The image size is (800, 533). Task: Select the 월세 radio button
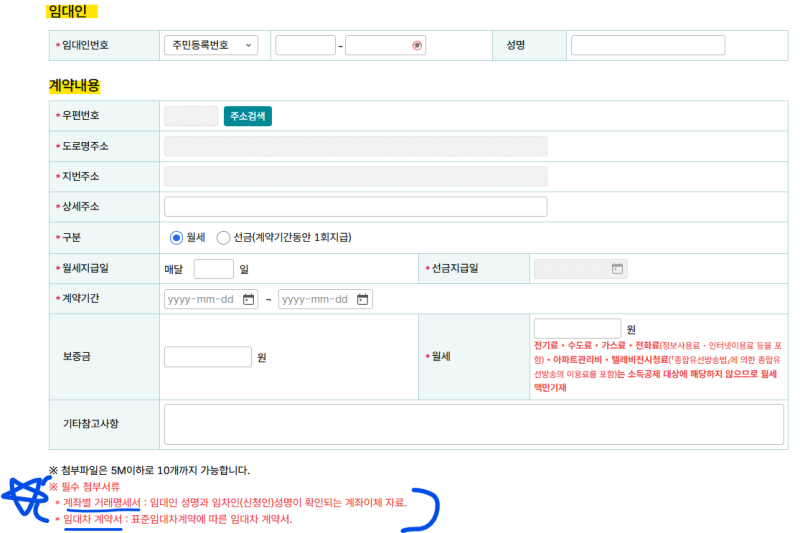(x=176, y=238)
